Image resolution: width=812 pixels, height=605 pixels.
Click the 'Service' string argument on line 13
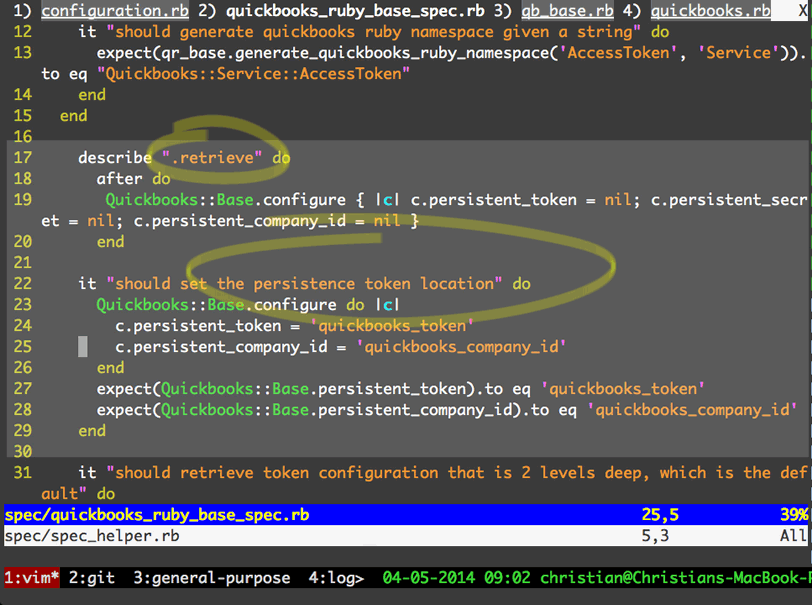[x=738, y=53]
